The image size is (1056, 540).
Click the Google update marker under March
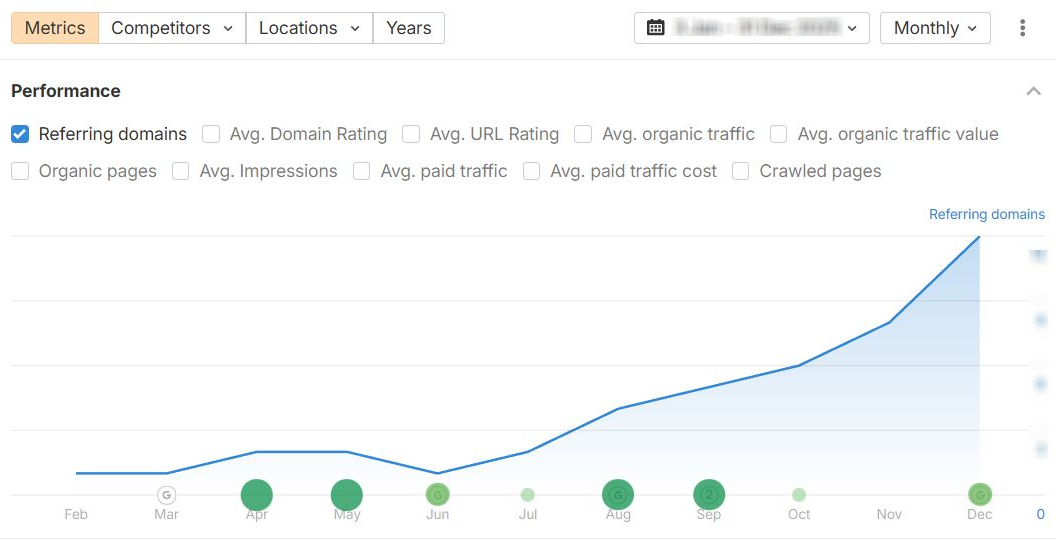tap(167, 495)
